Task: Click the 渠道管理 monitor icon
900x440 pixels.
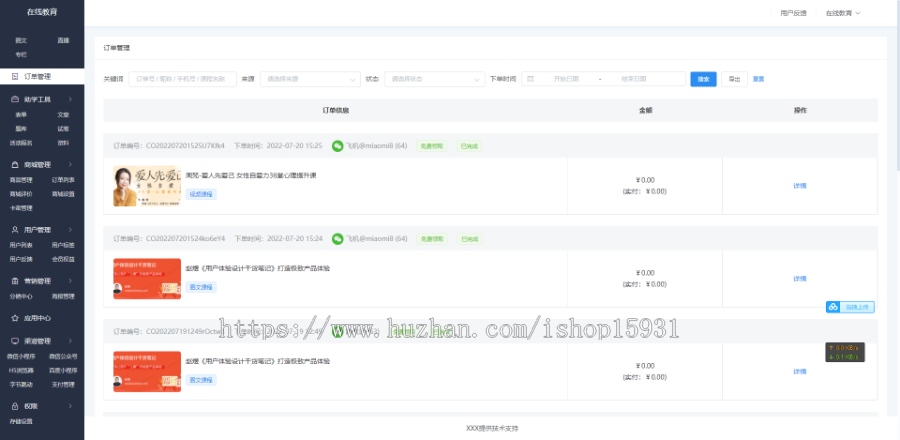Action: tap(15, 341)
